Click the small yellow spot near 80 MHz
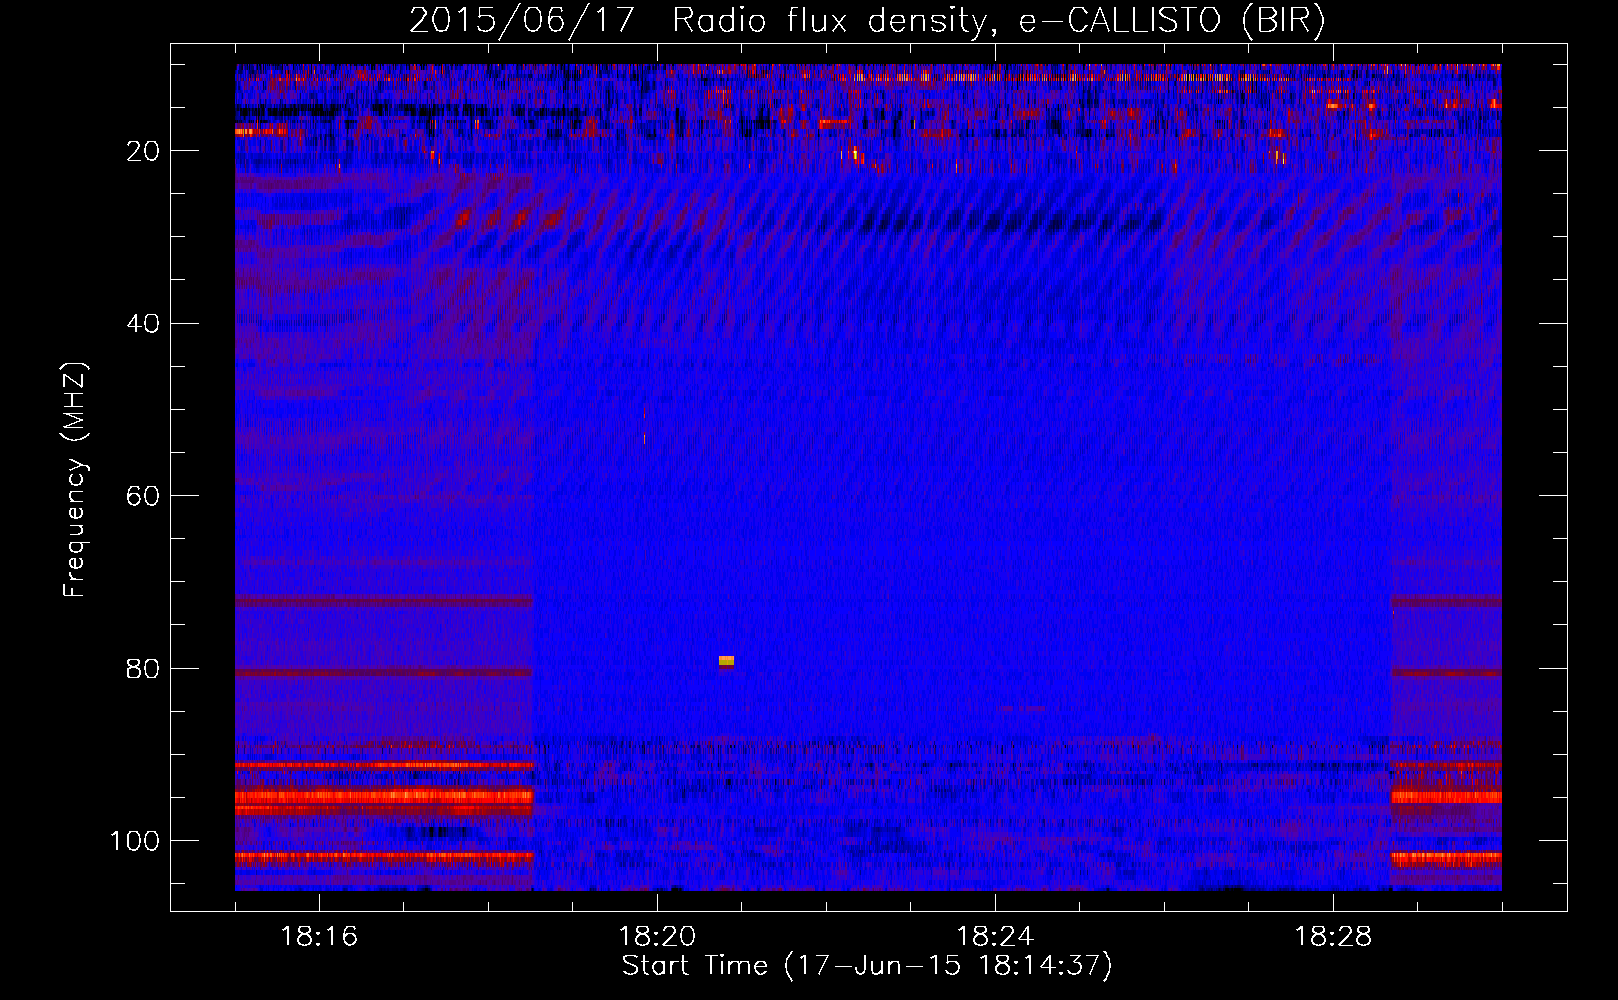Viewport: 1618px width, 1000px height. pos(726,661)
